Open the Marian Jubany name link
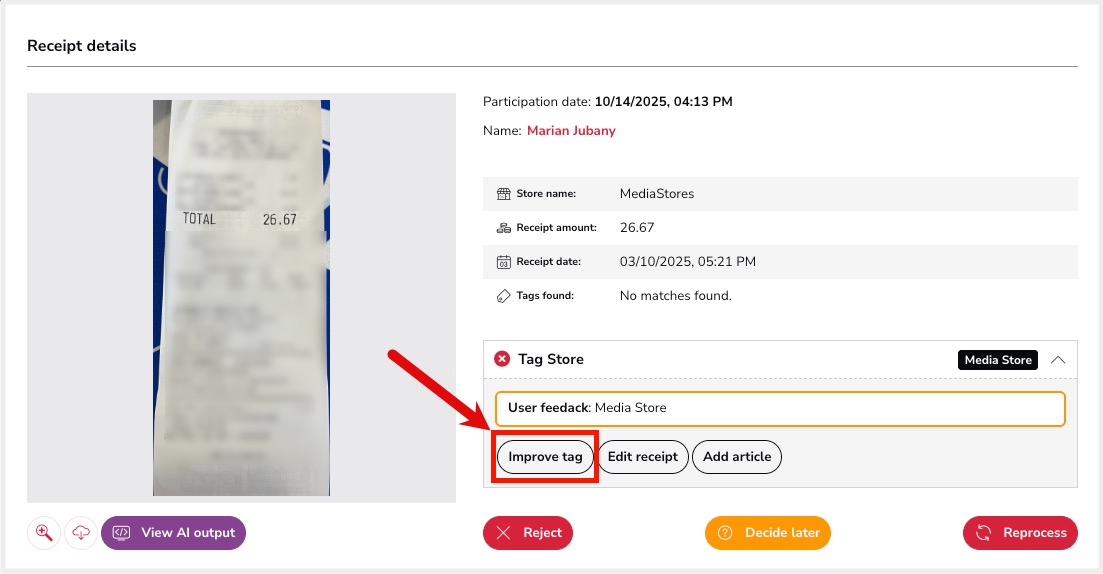This screenshot has width=1103, height=574. click(x=571, y=131)
